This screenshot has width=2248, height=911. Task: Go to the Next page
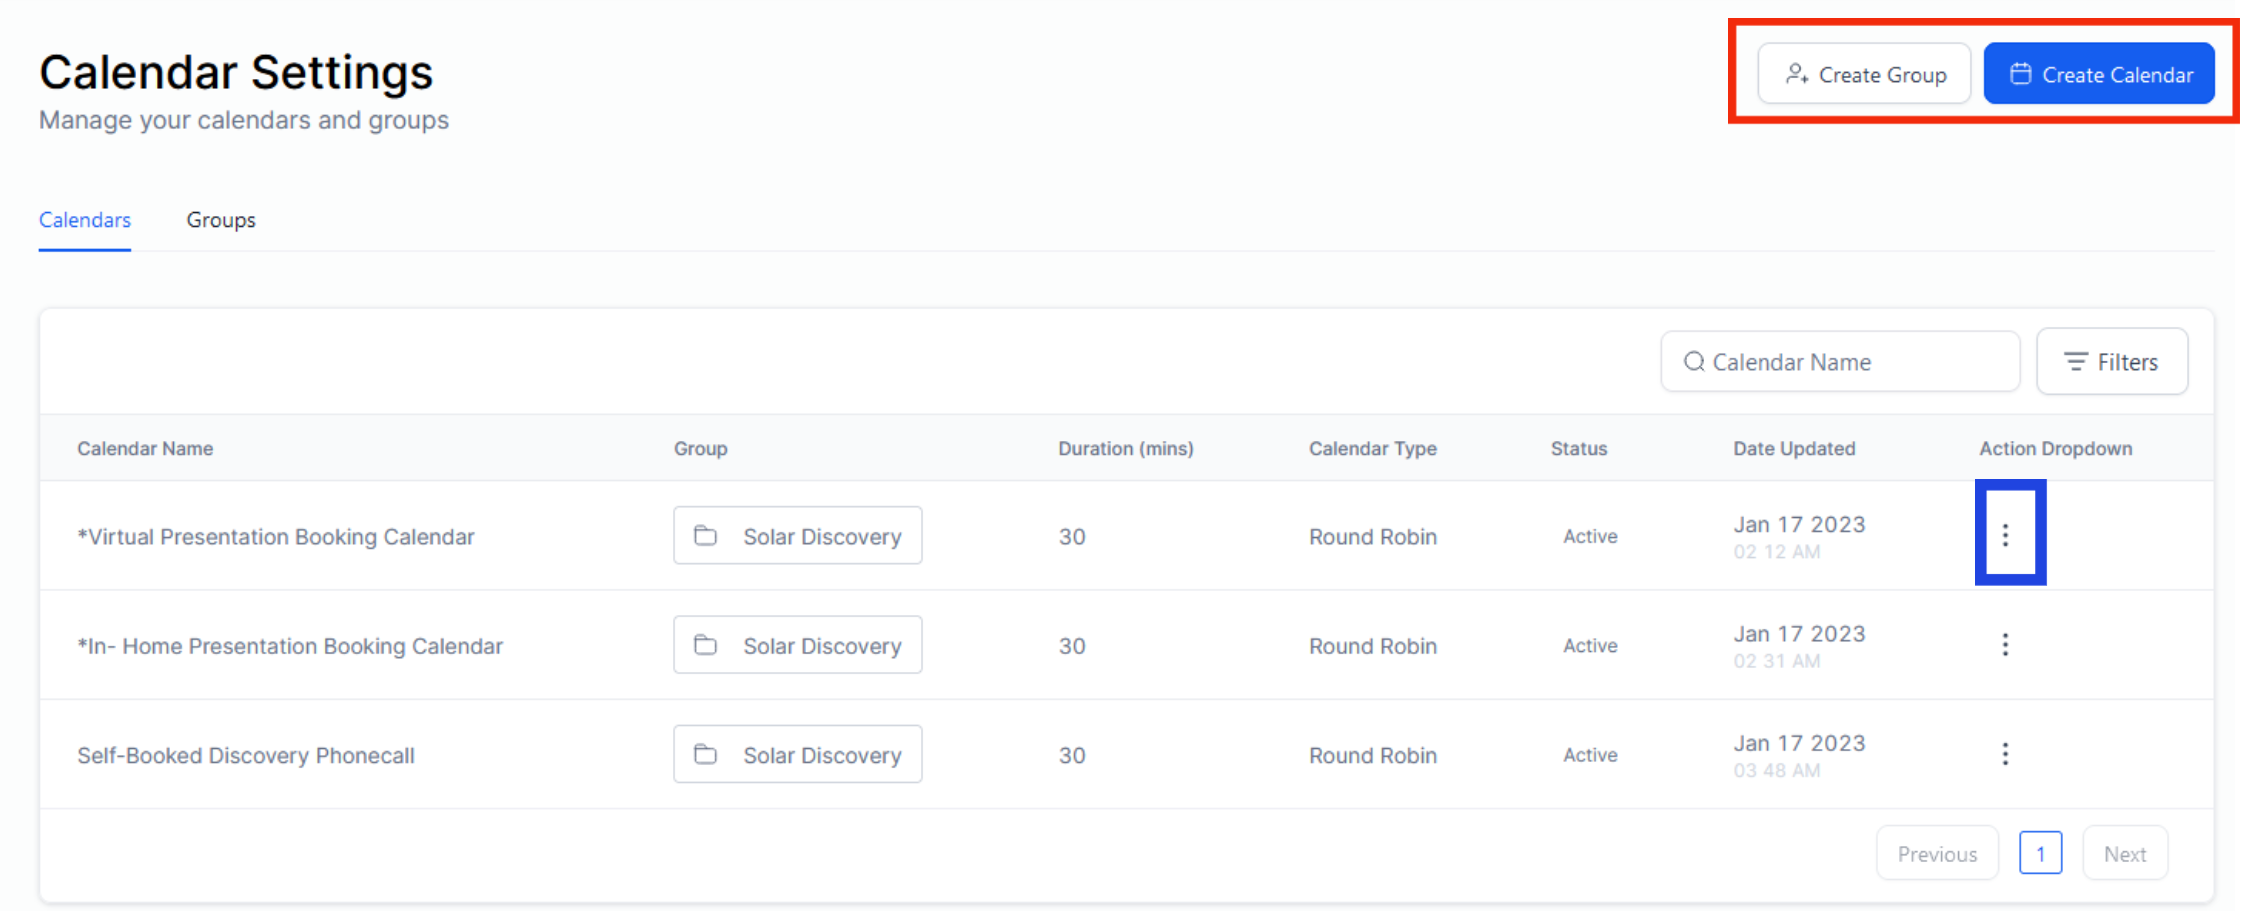point(2125,854)
